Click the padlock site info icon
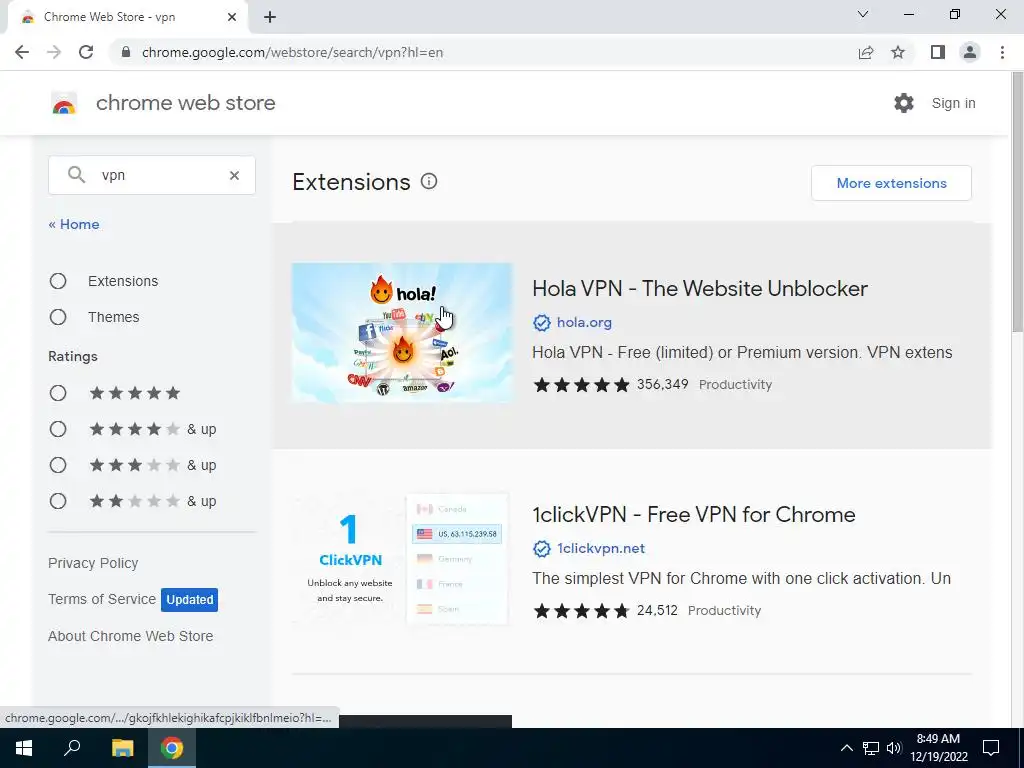 click(127, 52)
